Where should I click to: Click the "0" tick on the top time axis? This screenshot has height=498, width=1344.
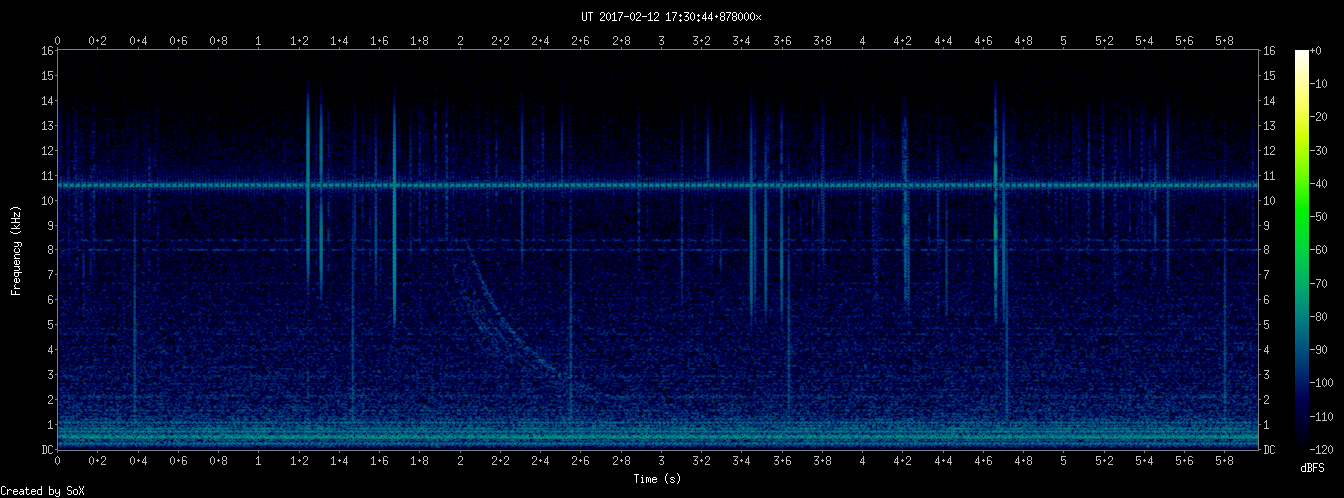[x=58, y=41]
